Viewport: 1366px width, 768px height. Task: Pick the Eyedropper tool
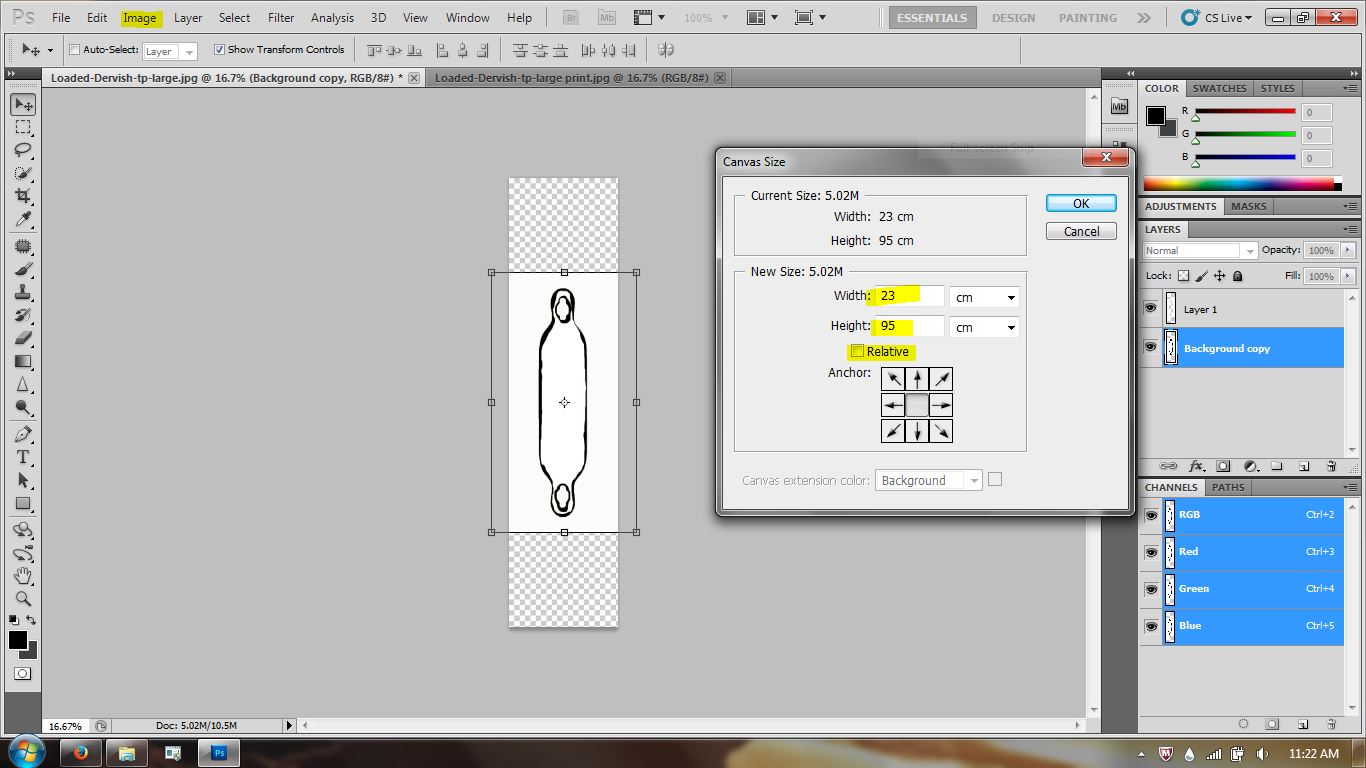(22, 220)
